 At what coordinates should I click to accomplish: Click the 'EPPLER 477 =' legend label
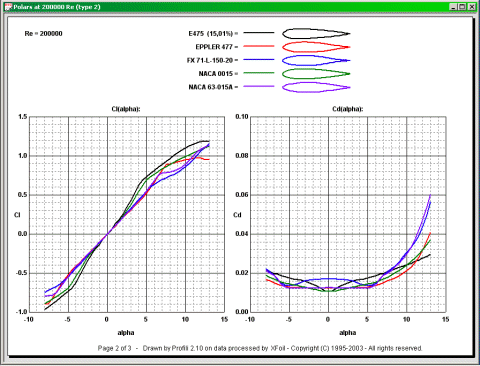(x=217, y=47)
